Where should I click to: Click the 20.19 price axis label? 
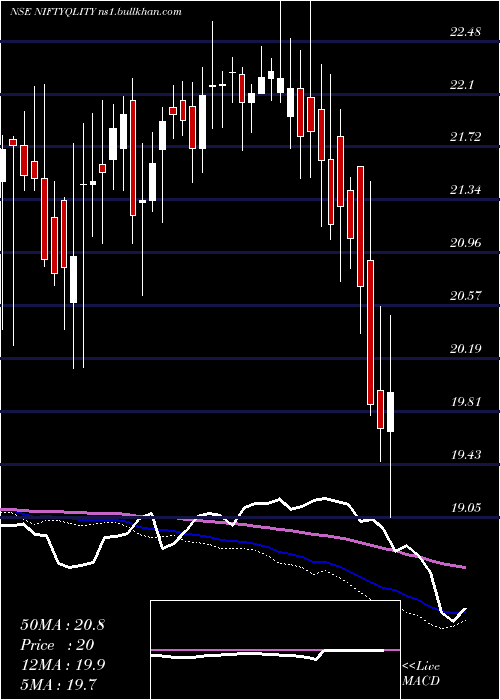465,349
